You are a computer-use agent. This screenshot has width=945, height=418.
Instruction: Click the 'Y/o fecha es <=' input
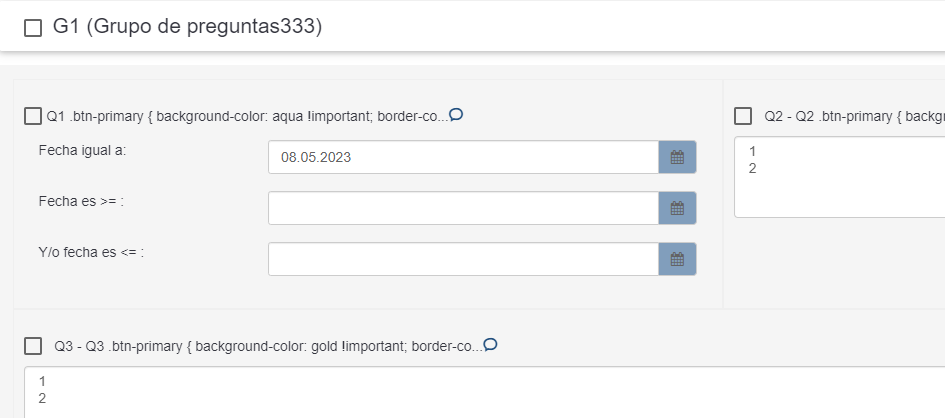pyautogui.click(x=463, y=259)
